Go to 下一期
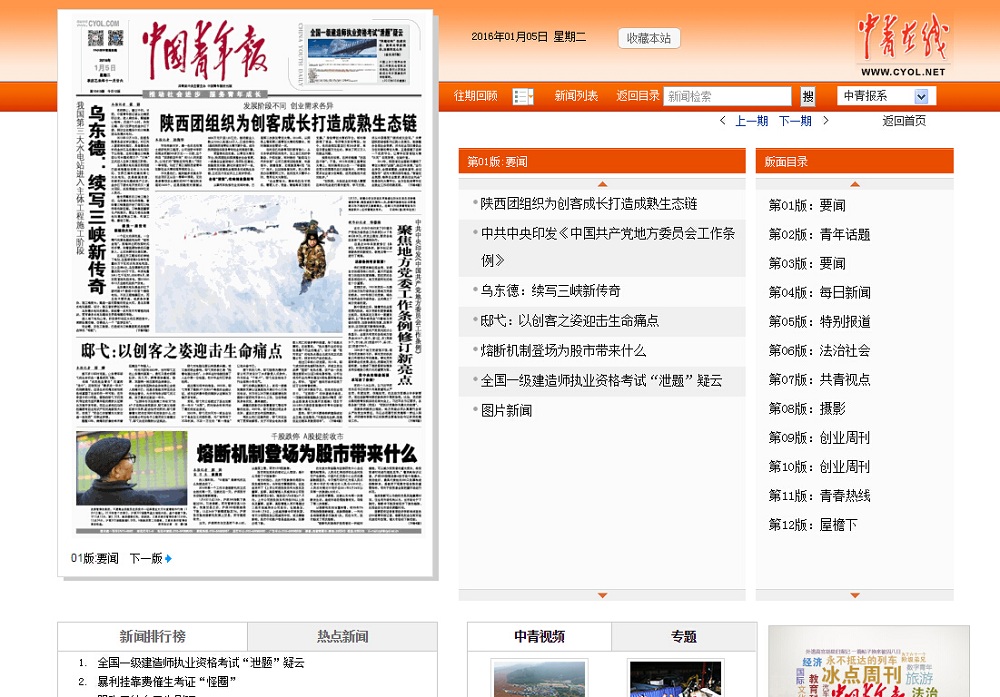Viewport: 1000px width, 697px height. [795, 121]
